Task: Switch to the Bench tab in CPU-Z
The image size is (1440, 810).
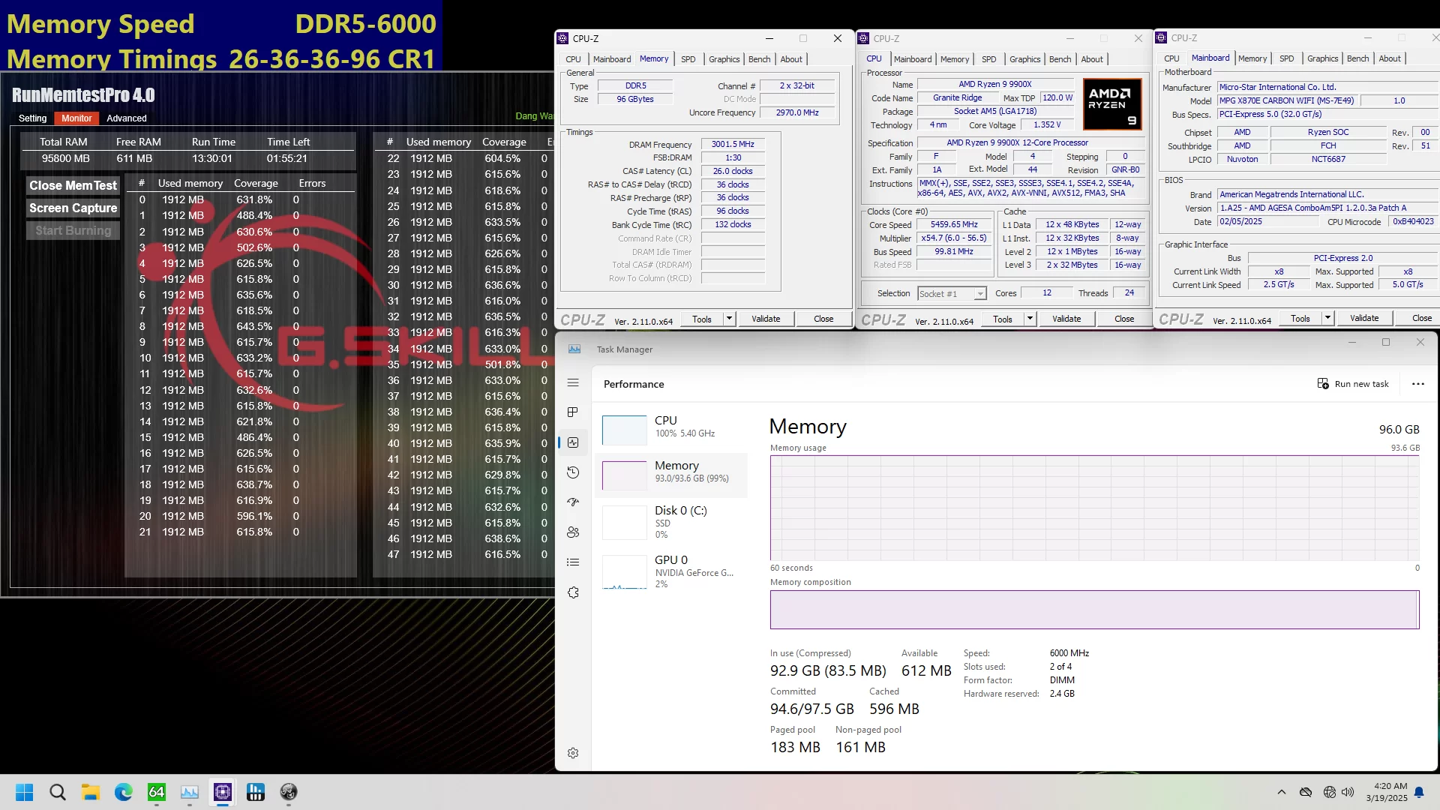Action: tap(760, 59)
